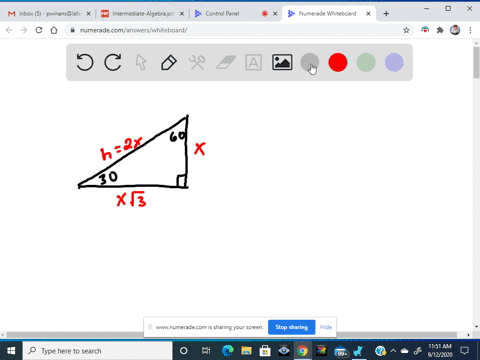
Task: Open Task View on taskbar
Action: tap(206, 351)
